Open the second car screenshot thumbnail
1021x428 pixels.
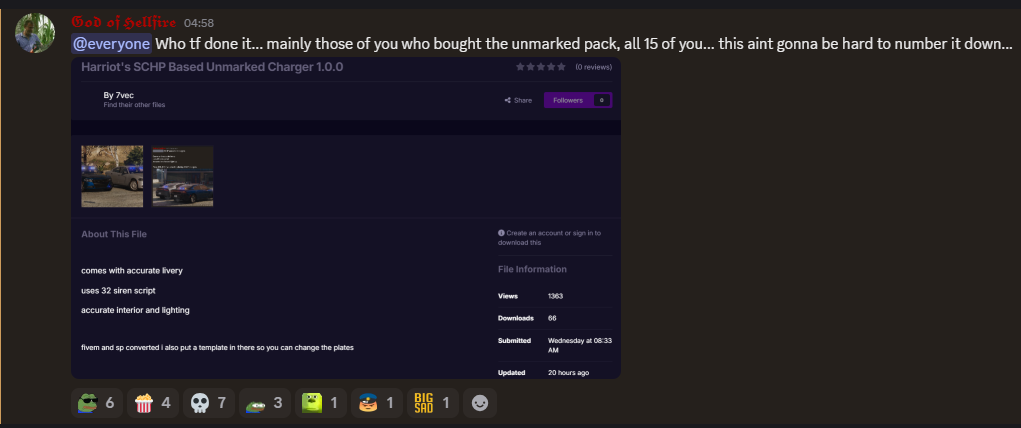point(182,176)
